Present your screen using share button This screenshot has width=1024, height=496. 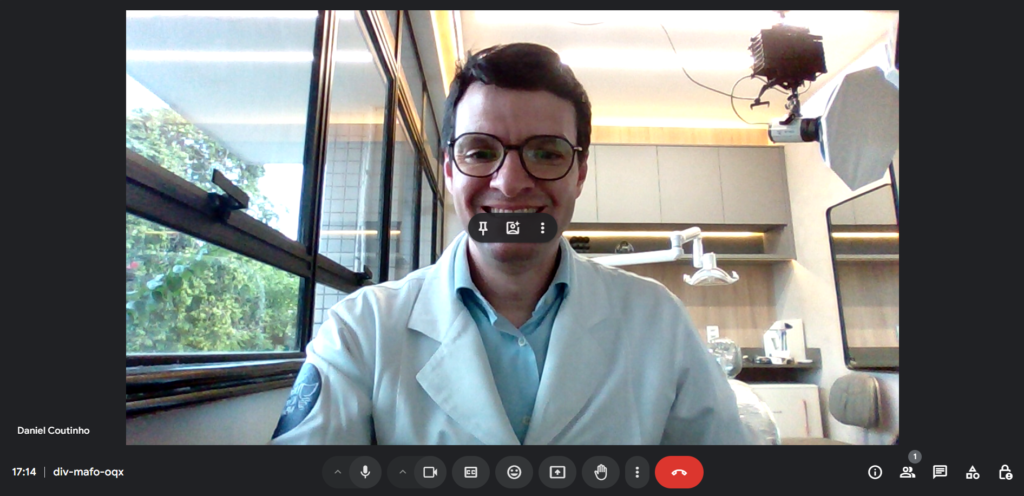[557, 472]
